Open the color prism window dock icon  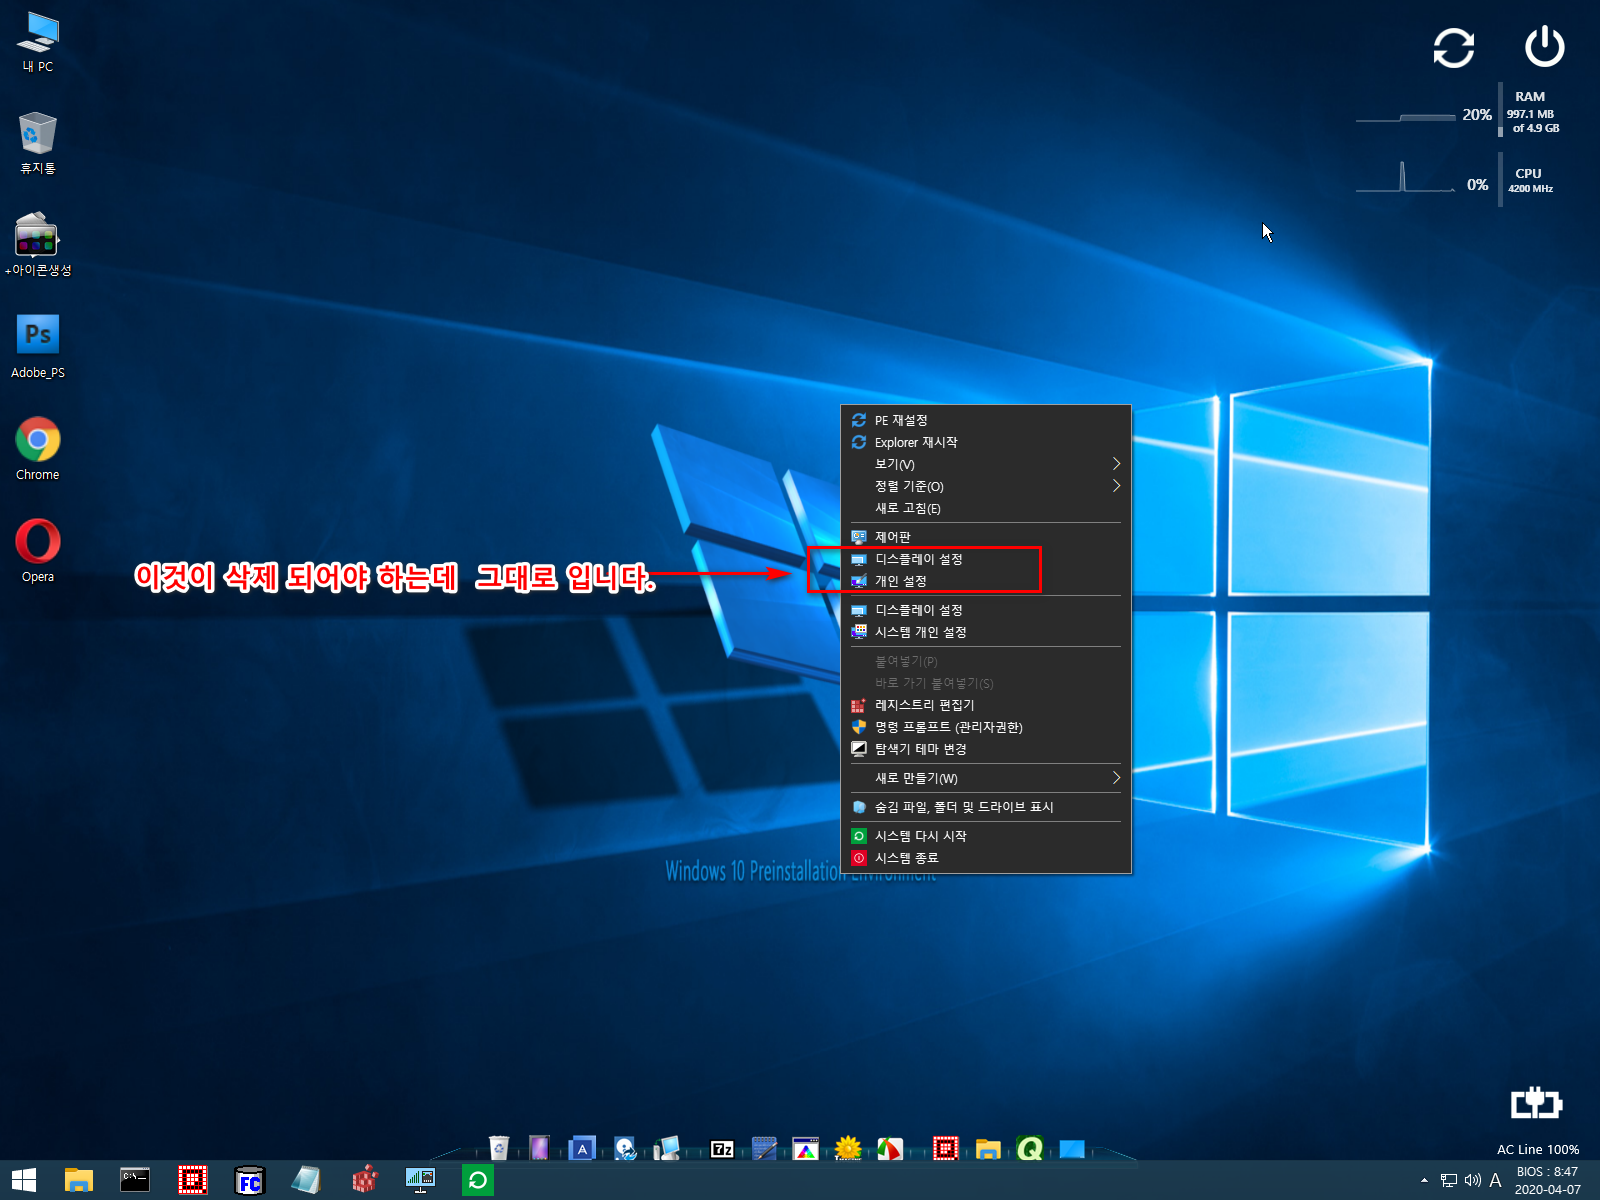pos(805,1148)
